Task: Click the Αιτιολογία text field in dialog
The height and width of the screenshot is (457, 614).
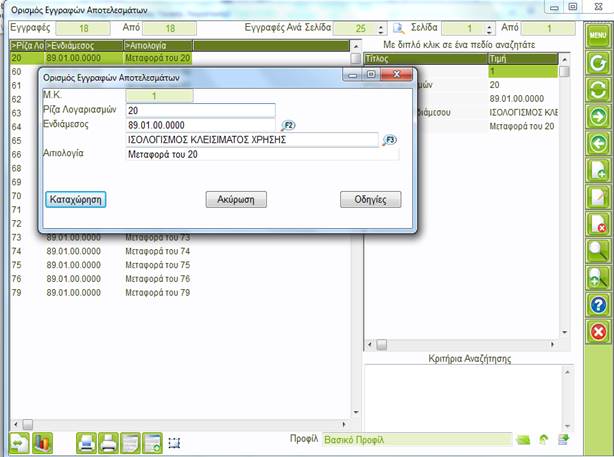Action: tap(262, 155)
